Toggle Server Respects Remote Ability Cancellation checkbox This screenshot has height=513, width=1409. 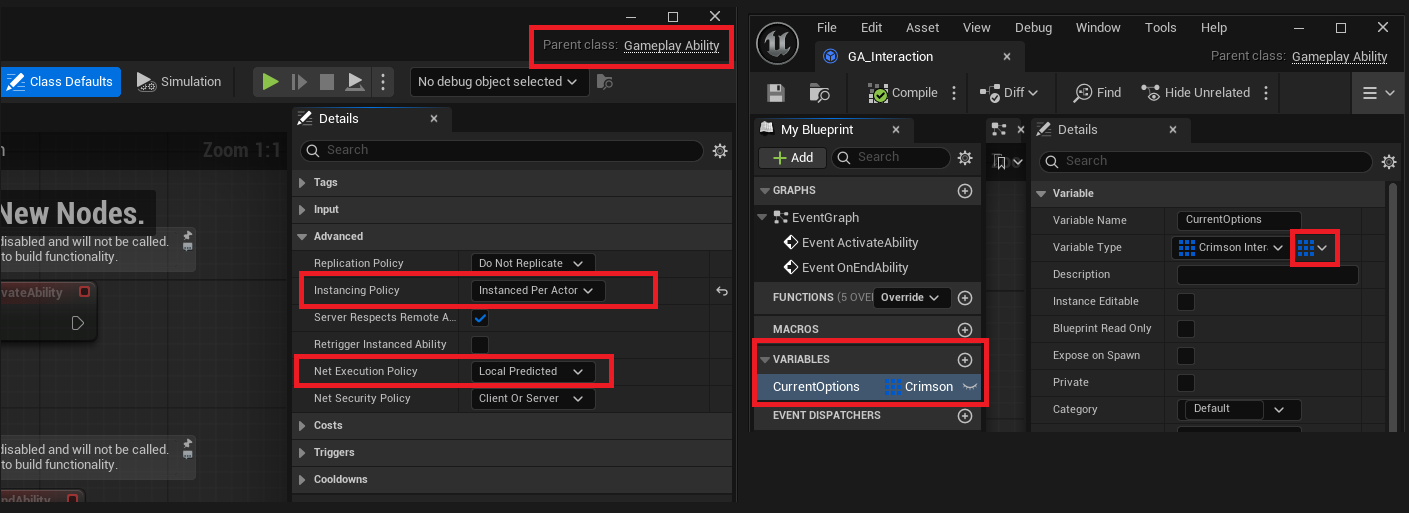pyautogui.click(x=480, y=317)
